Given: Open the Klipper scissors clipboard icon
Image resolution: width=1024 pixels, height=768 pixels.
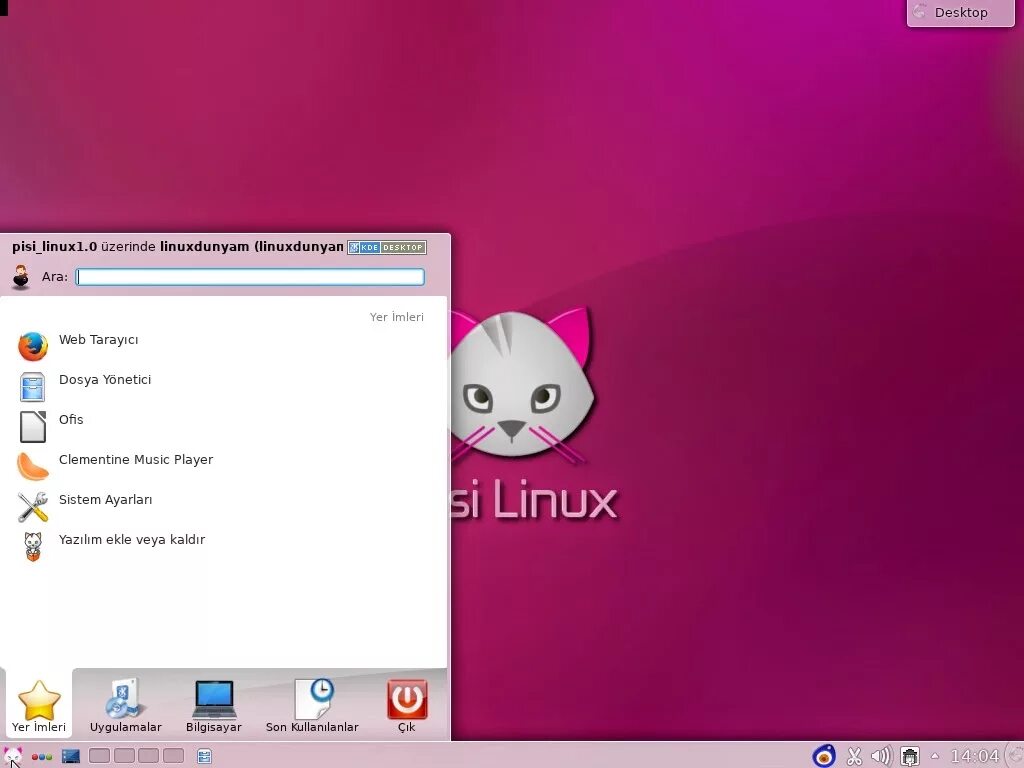Looking at the screenshot, I should 854,756.
